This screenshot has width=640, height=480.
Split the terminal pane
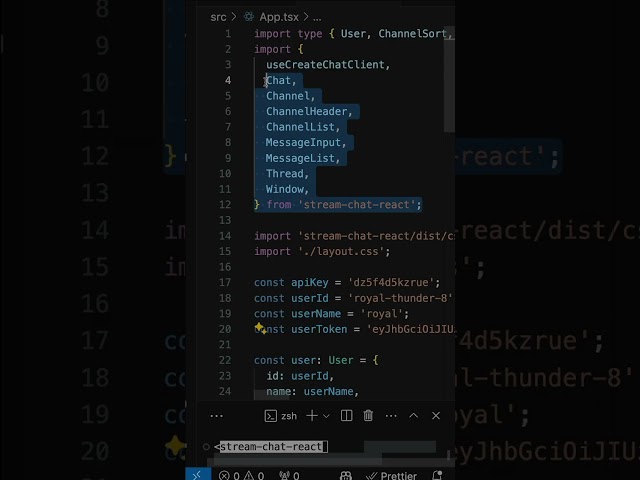(x=347, y=416)
